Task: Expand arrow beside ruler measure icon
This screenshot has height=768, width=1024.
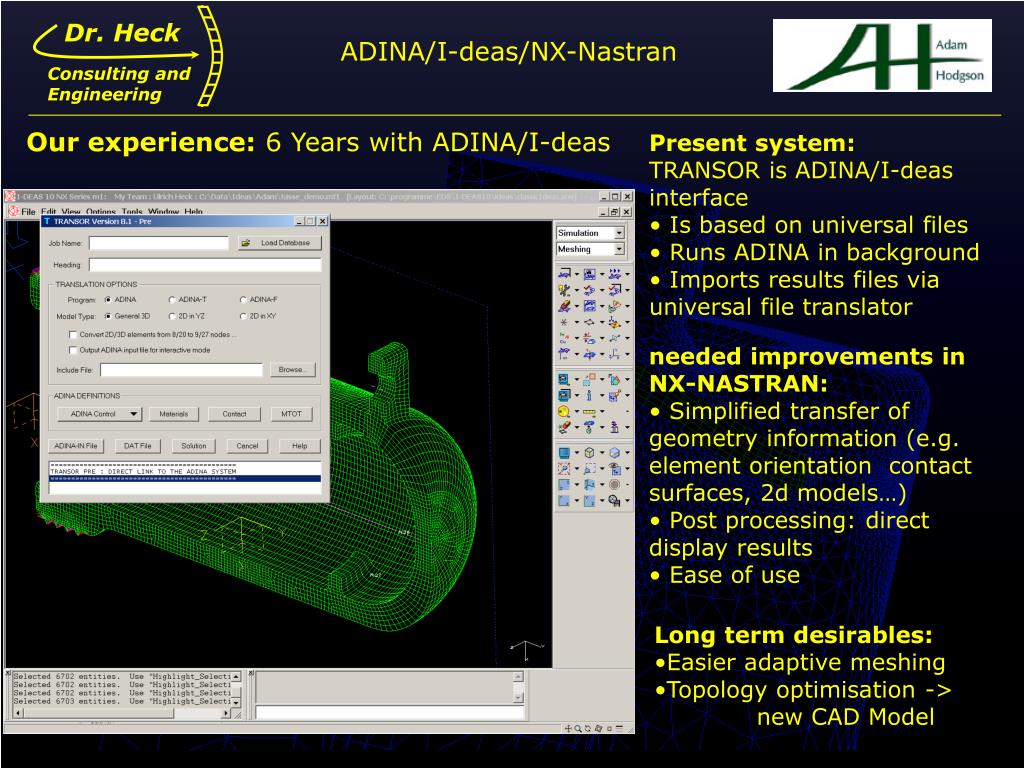Action: 602,411
